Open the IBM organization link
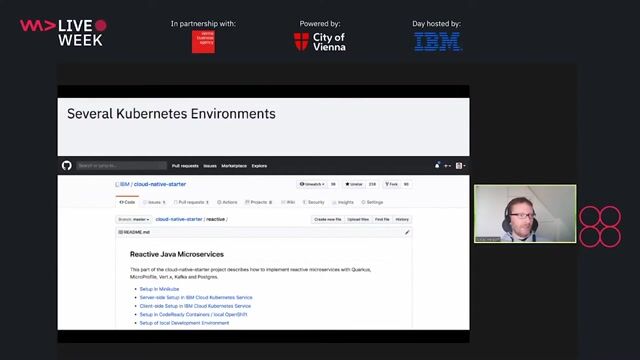 (x=124, y=184)
